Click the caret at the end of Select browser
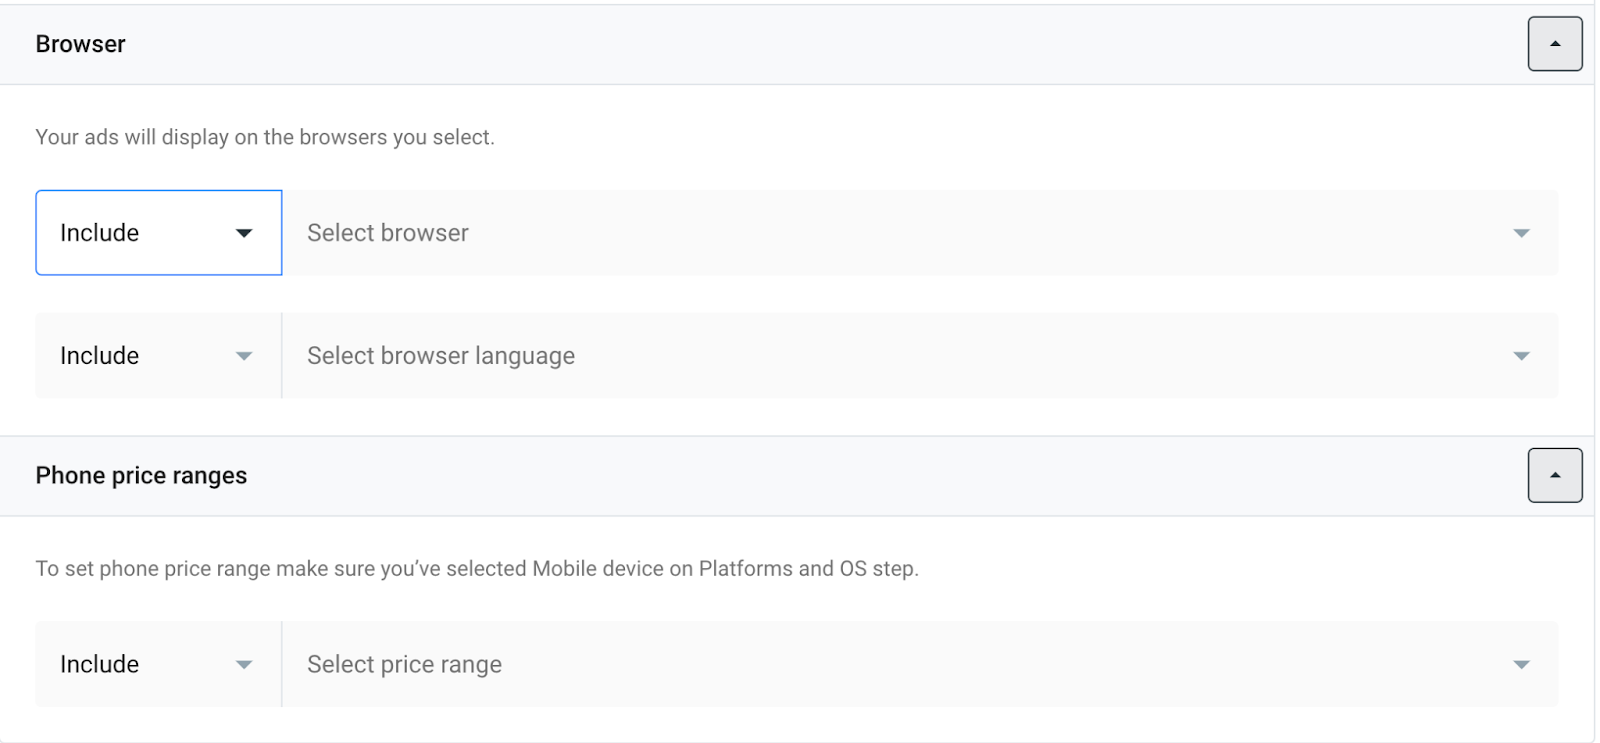 click(x=1521, y=233)
